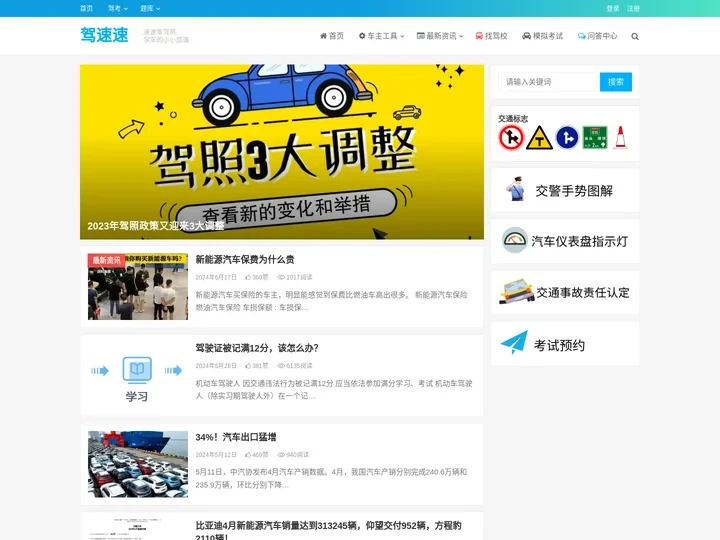Click the dashboard gauge indicator icon
The height and width of the screenshot is (540, 720).
coord(514,240)
